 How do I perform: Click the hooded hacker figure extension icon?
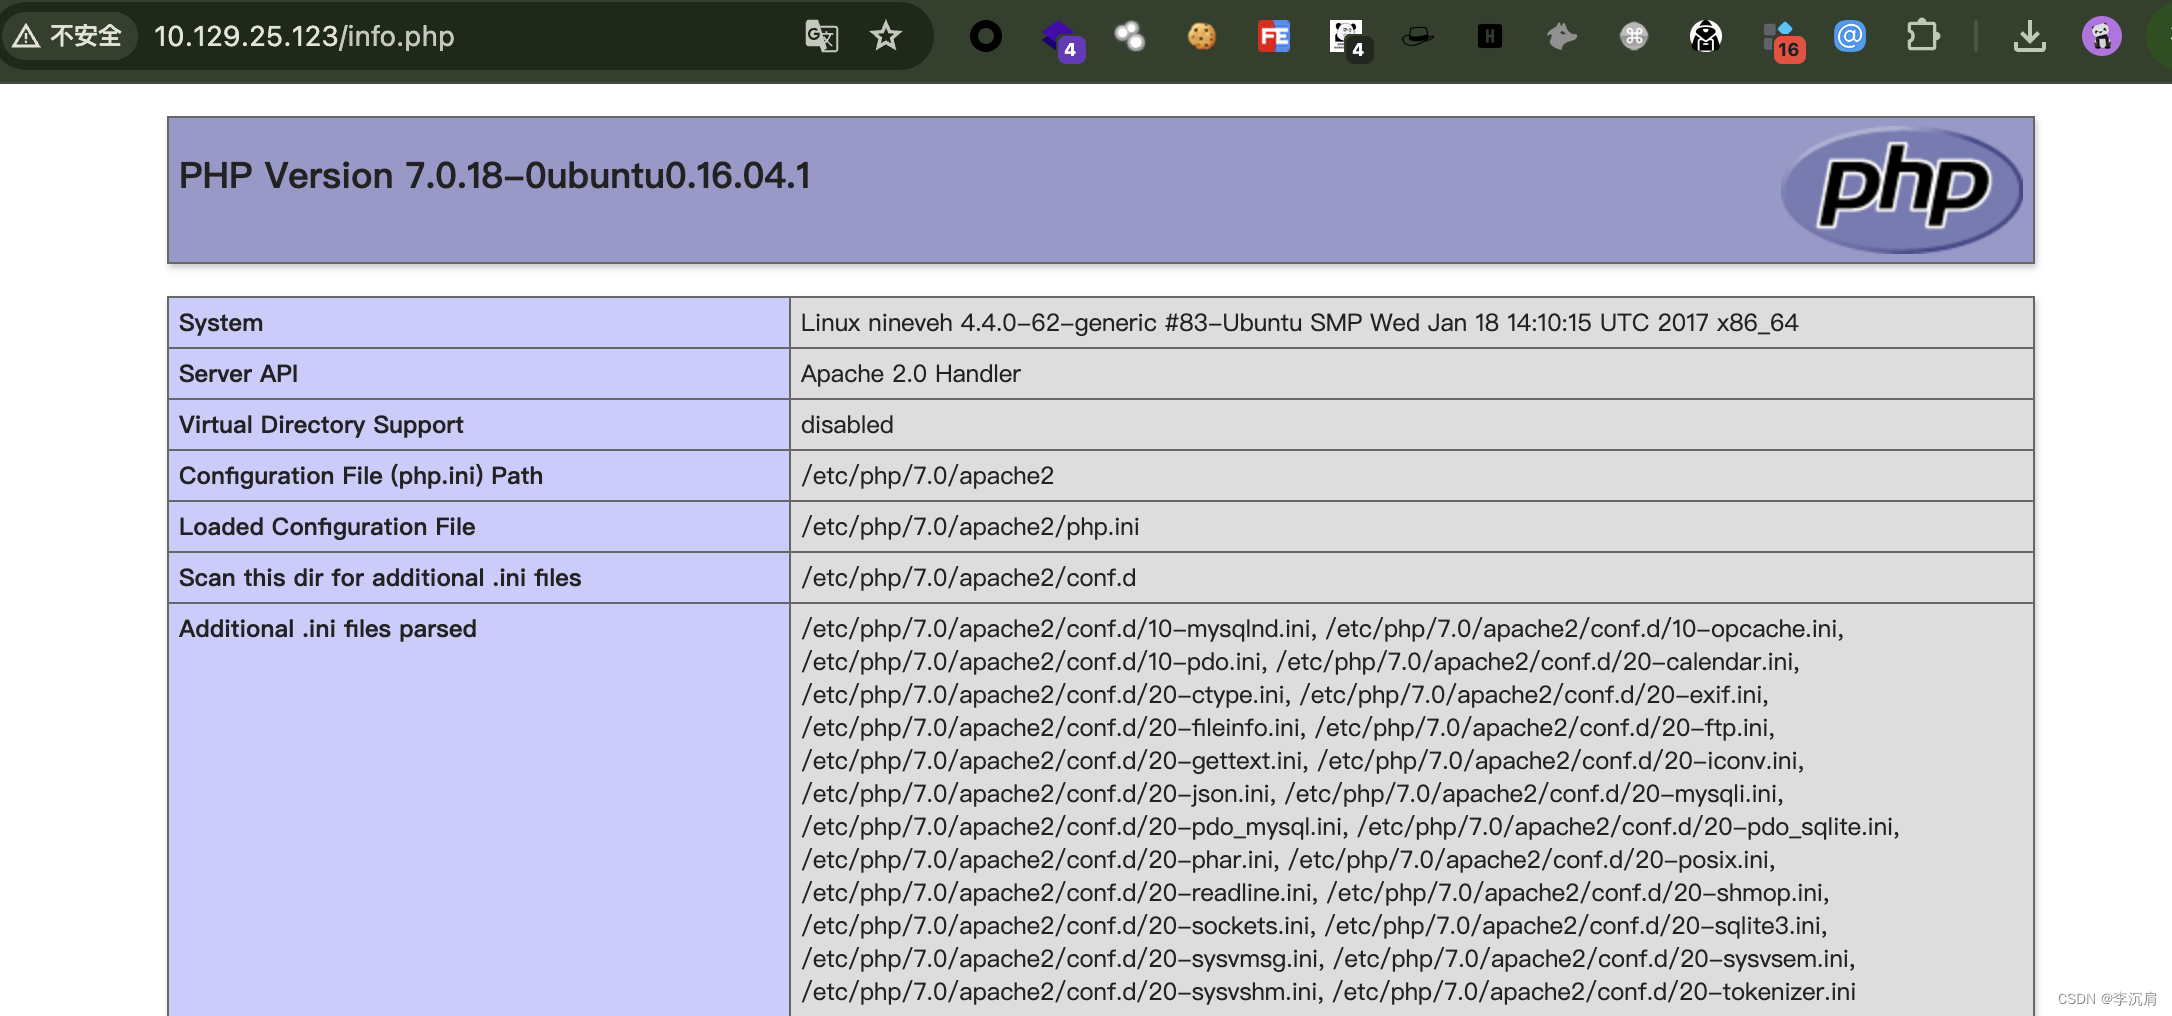(x=1705, y=37)
